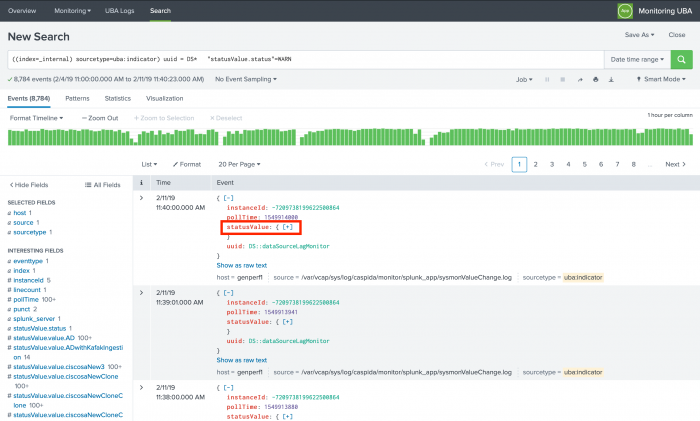Open eventtype field details
This screenshot has width=700, height=421.
[28, 261]
